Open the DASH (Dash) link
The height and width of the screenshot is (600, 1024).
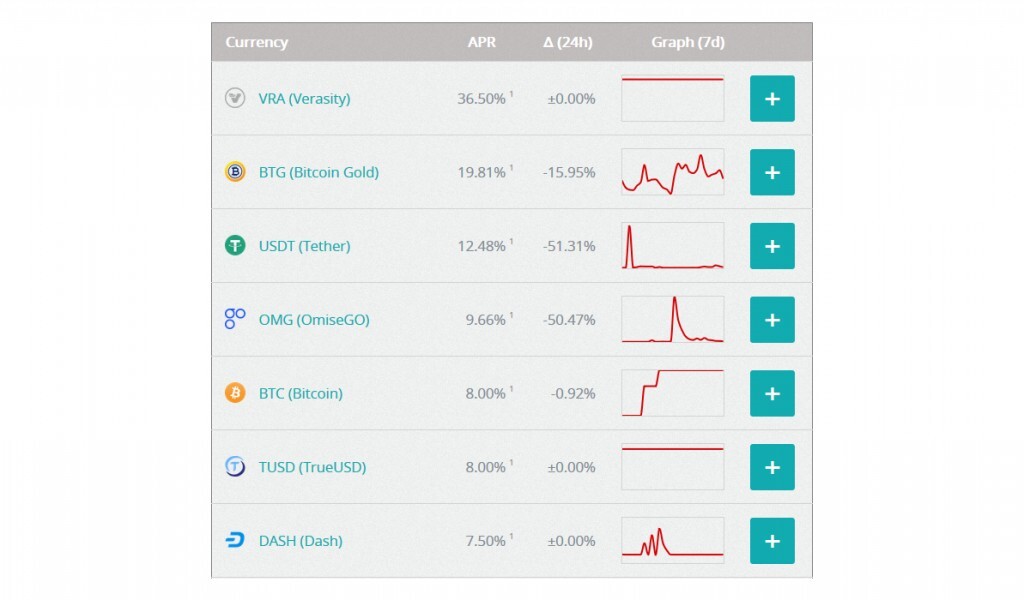(x=300, y=541)
